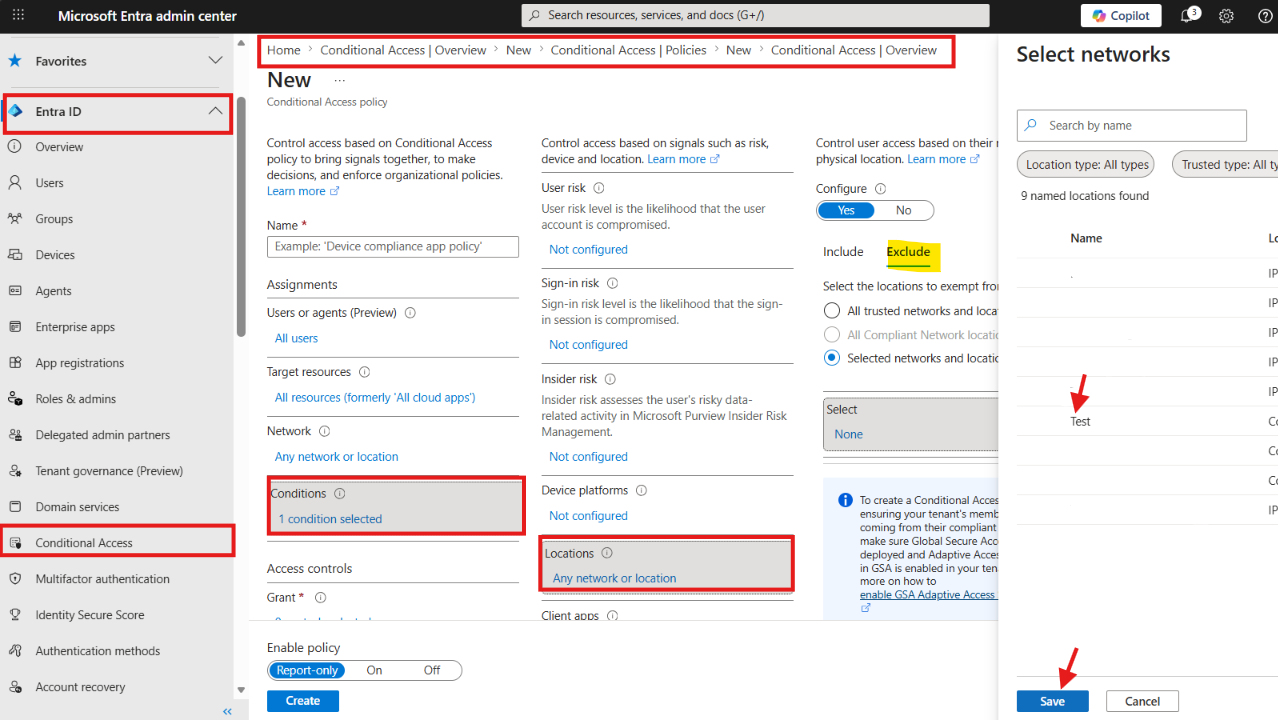Set Enable policy to On
The width and height of the screenshot is (1278, 720).
pos(374,670)
